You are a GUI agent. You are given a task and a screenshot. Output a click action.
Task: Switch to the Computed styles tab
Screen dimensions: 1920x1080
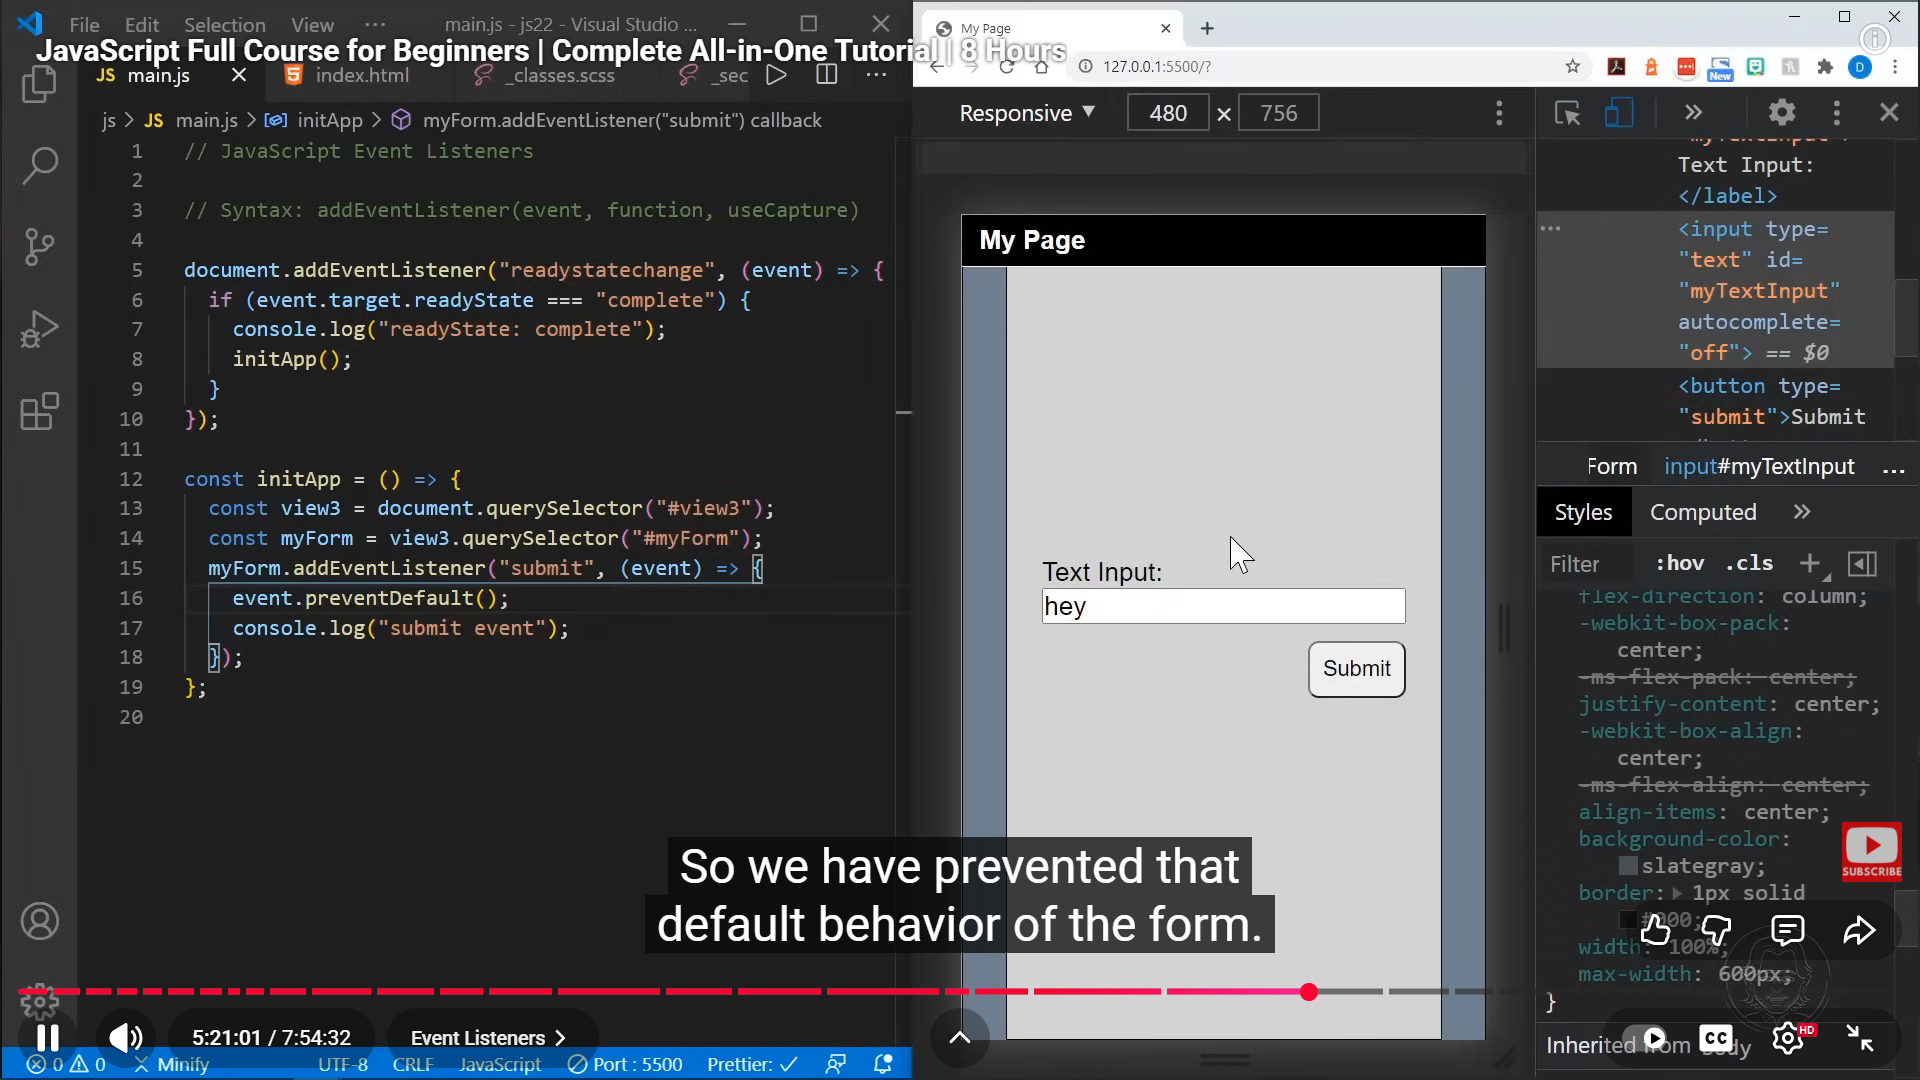1702,512
